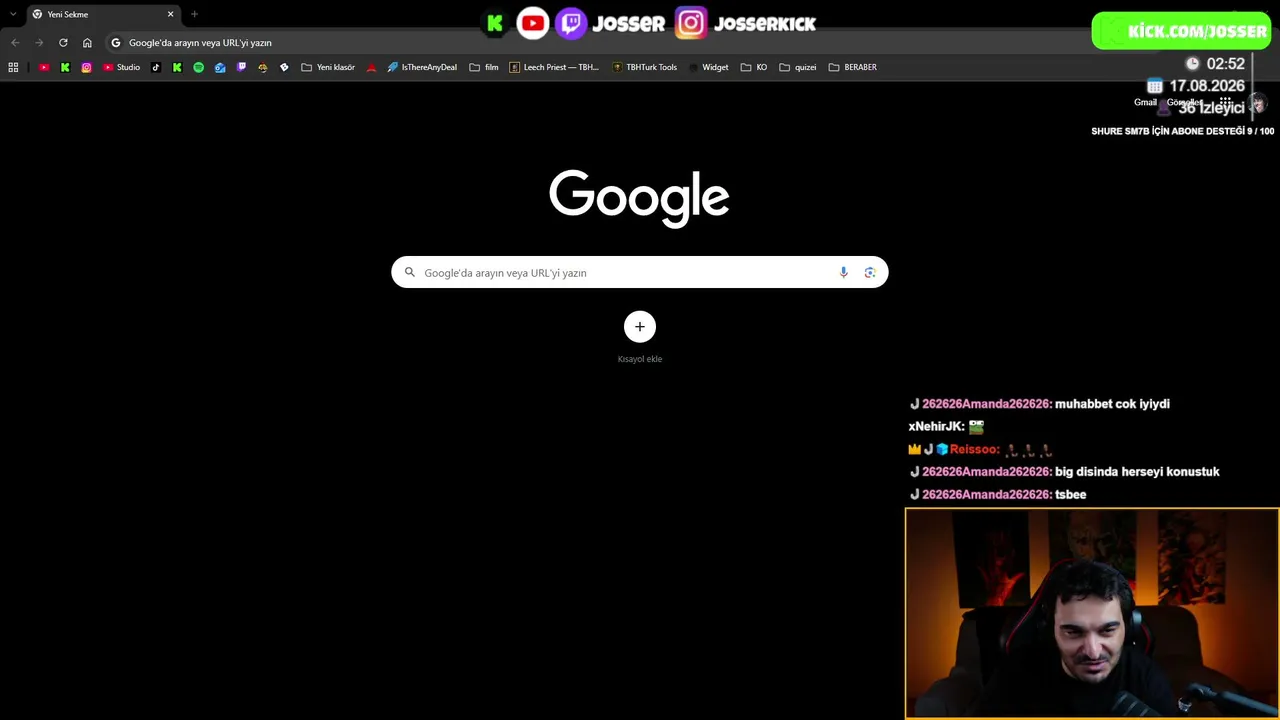Open the Gmail link
This screenshot has width=1280, height=720.
1145,102
